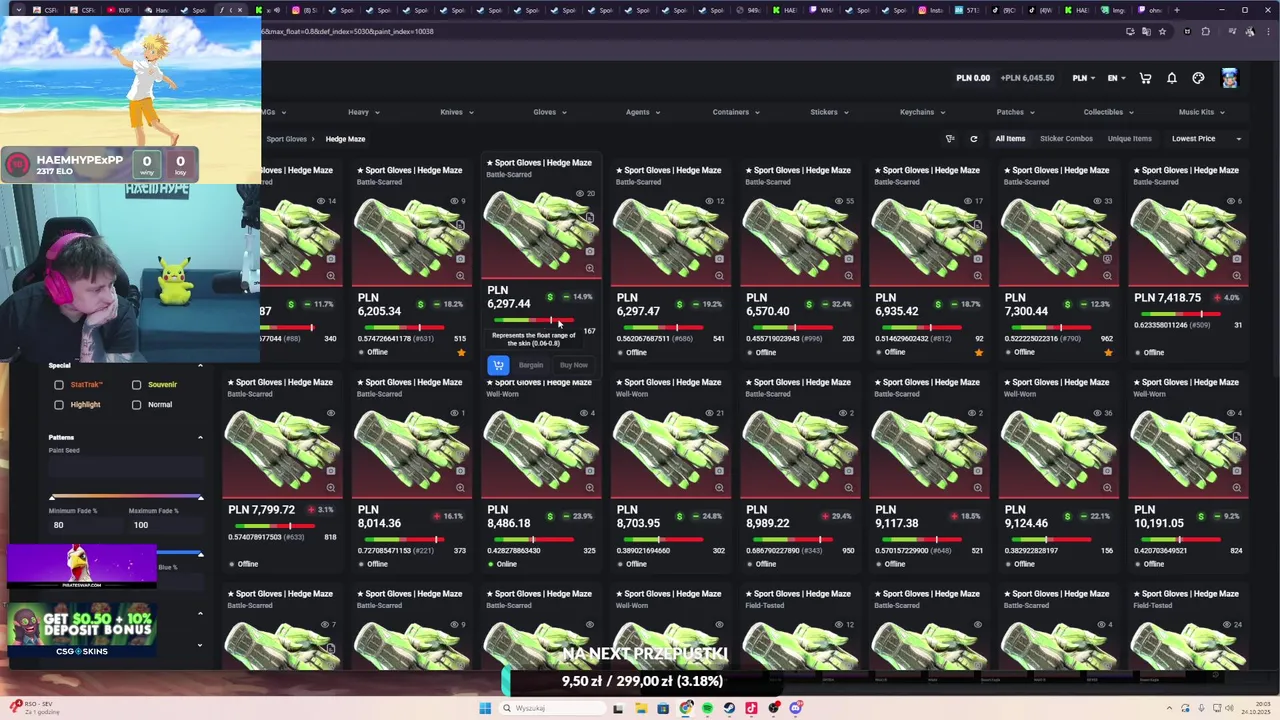Open Spotify in the Windows taskbar
This screenshot has width=1280, height=720.
[707, 708]
